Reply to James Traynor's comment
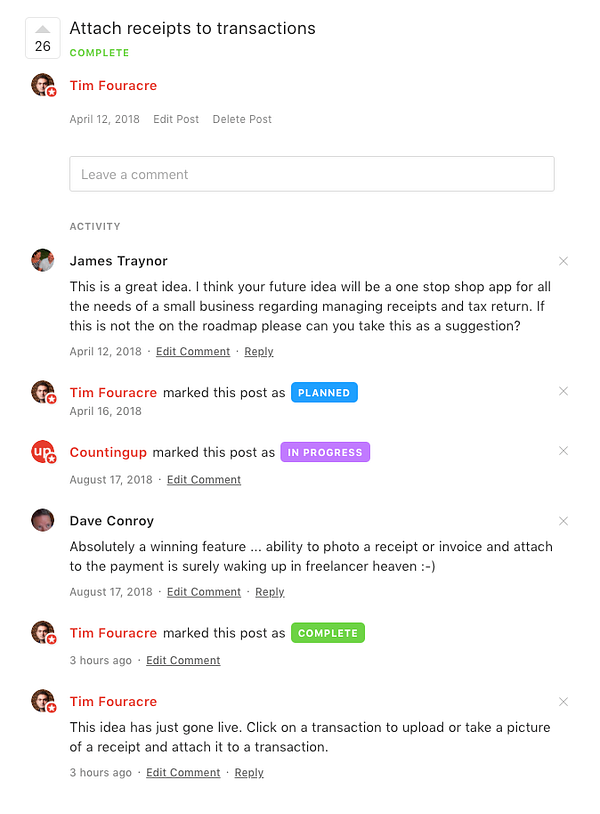The width and height of the screenshot is (600, 814). 259,352
